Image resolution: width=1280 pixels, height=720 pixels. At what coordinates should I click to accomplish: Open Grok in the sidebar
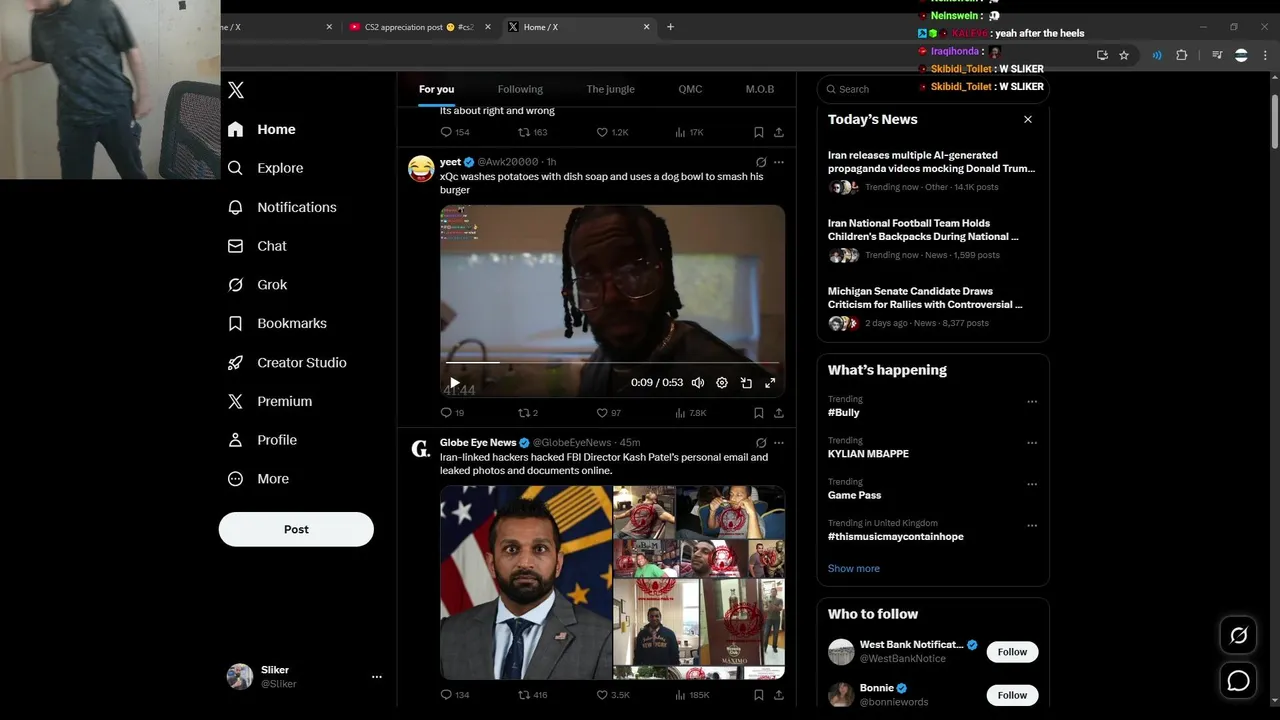click(x=258, y=285)
